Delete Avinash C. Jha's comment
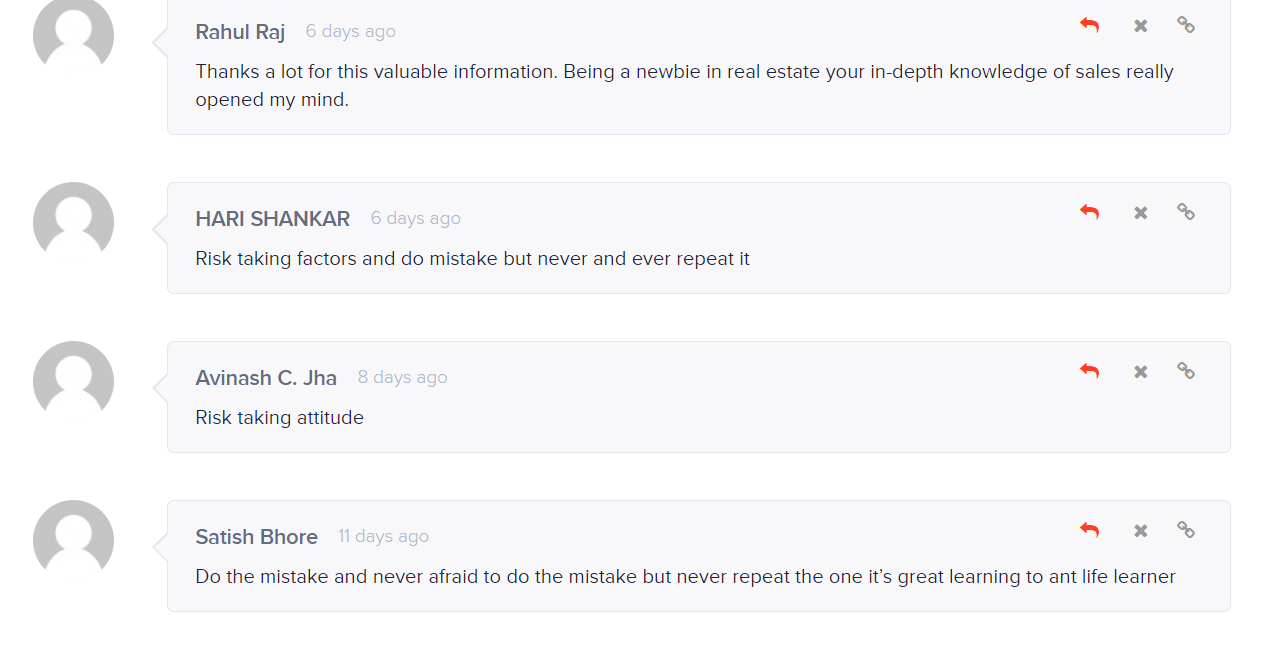 (1141, 372)
